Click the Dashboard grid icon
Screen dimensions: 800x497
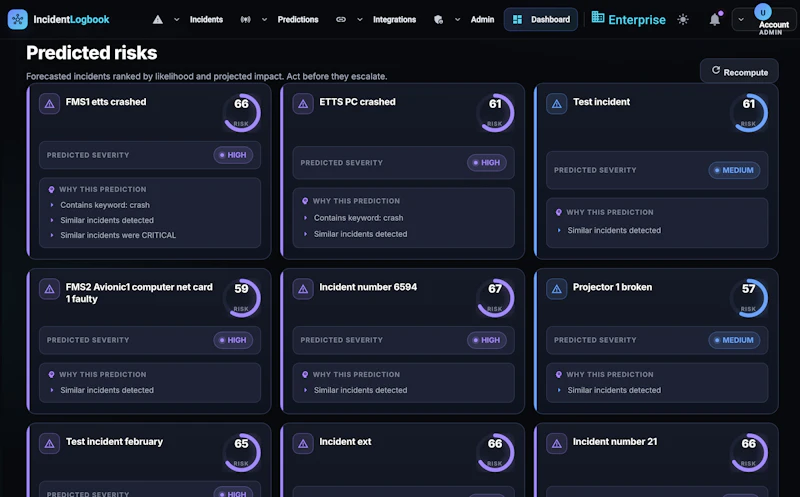tap(517, 19)
